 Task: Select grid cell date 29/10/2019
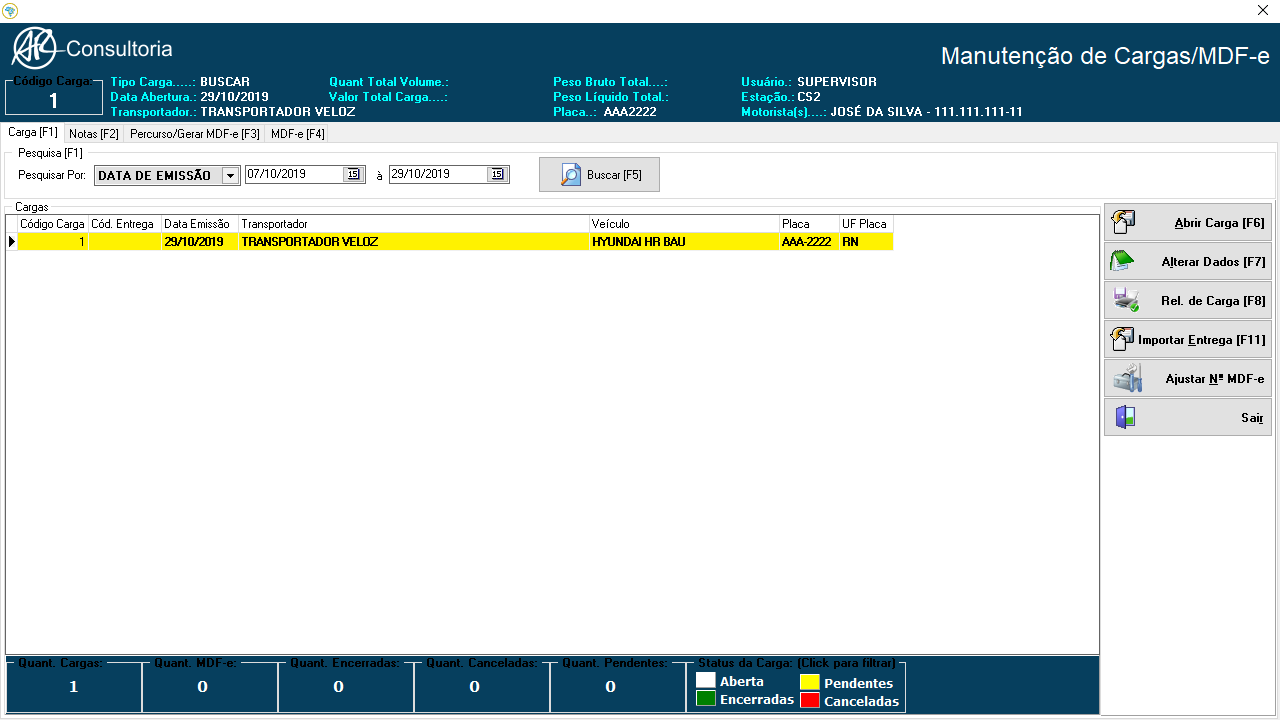(x=200, y=242)
